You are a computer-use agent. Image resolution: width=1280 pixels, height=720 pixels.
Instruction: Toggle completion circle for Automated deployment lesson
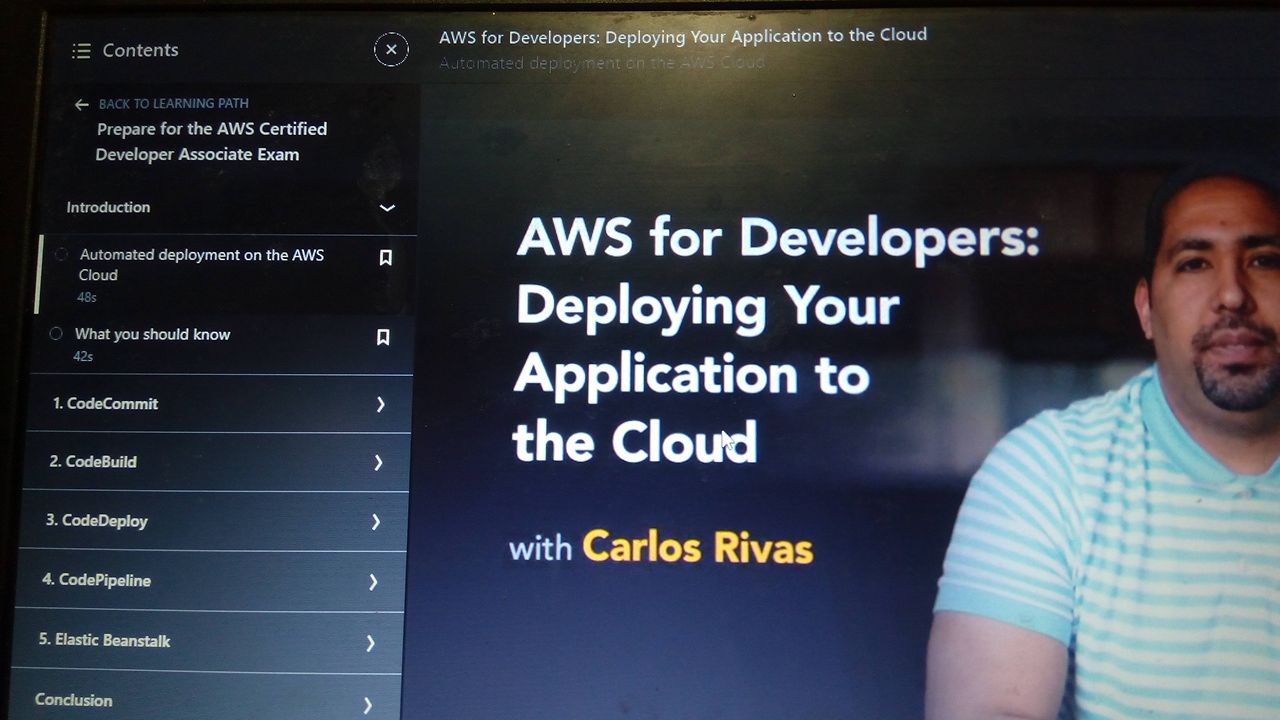click(61, 254)
